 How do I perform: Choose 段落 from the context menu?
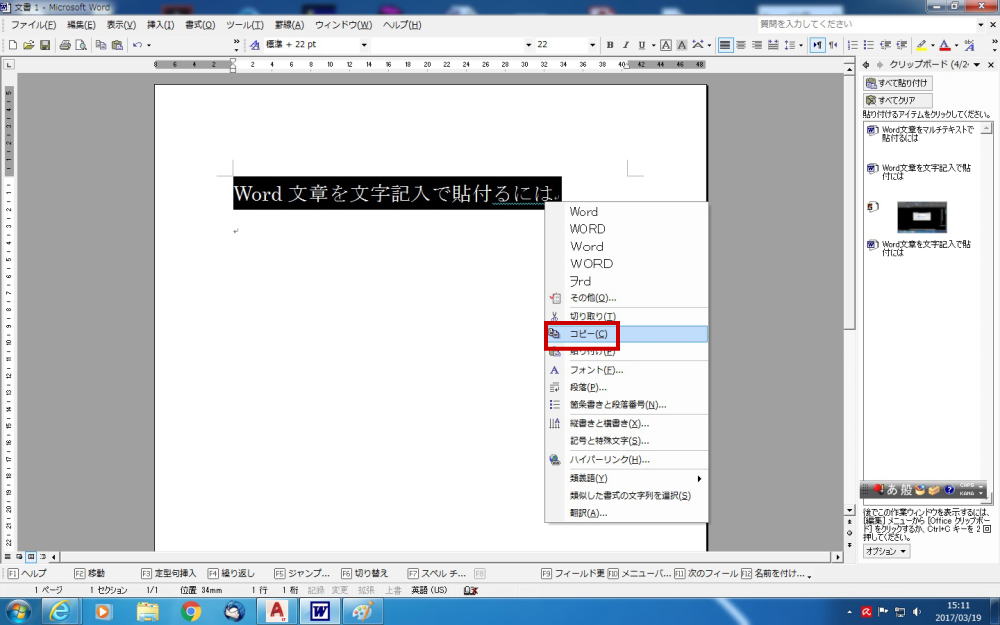(x=627, y=387)
